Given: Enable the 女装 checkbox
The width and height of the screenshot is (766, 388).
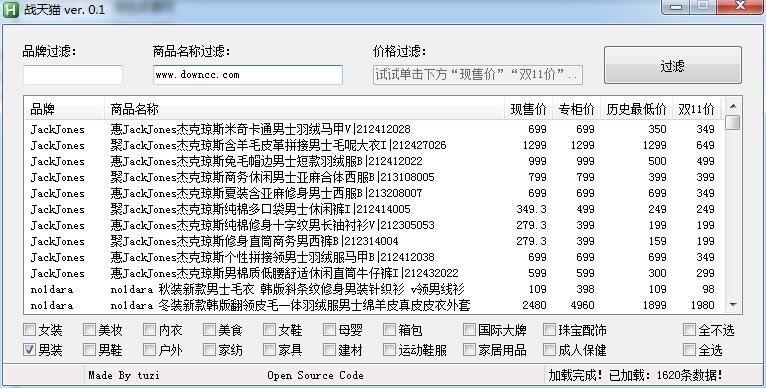Looking at the screenshot, I should coord(30,330).
